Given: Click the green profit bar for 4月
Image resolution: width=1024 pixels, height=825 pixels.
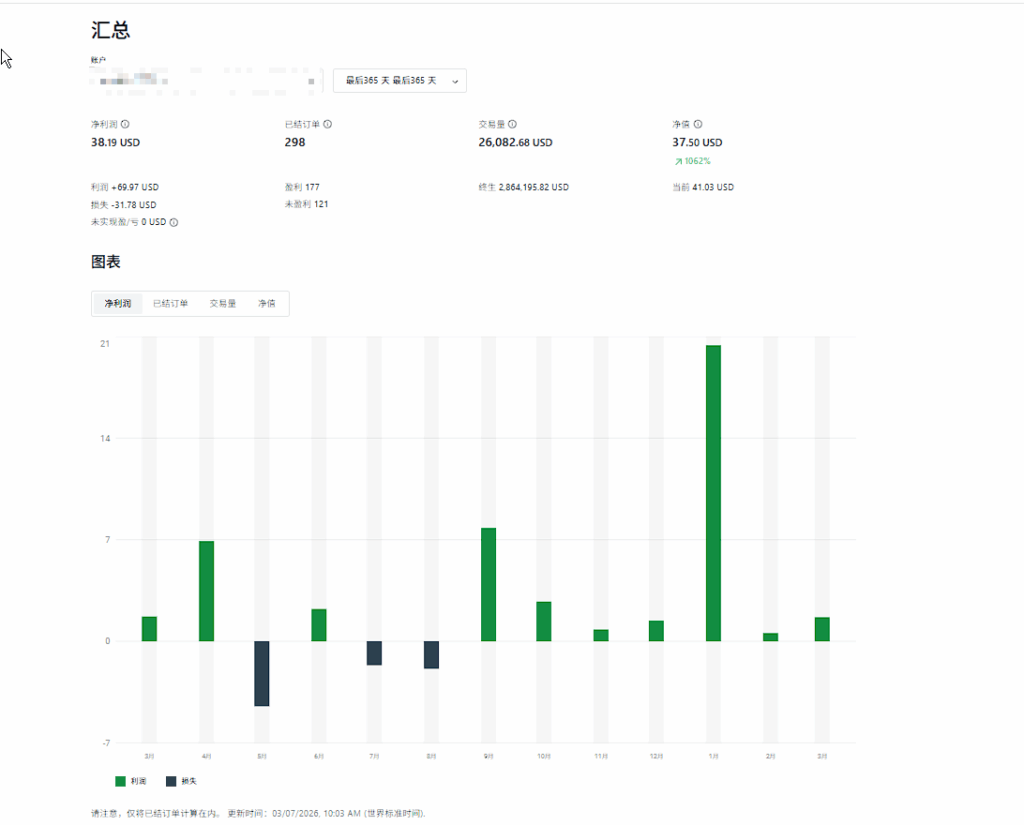Looking at the screenshot, I should [206, 590].
